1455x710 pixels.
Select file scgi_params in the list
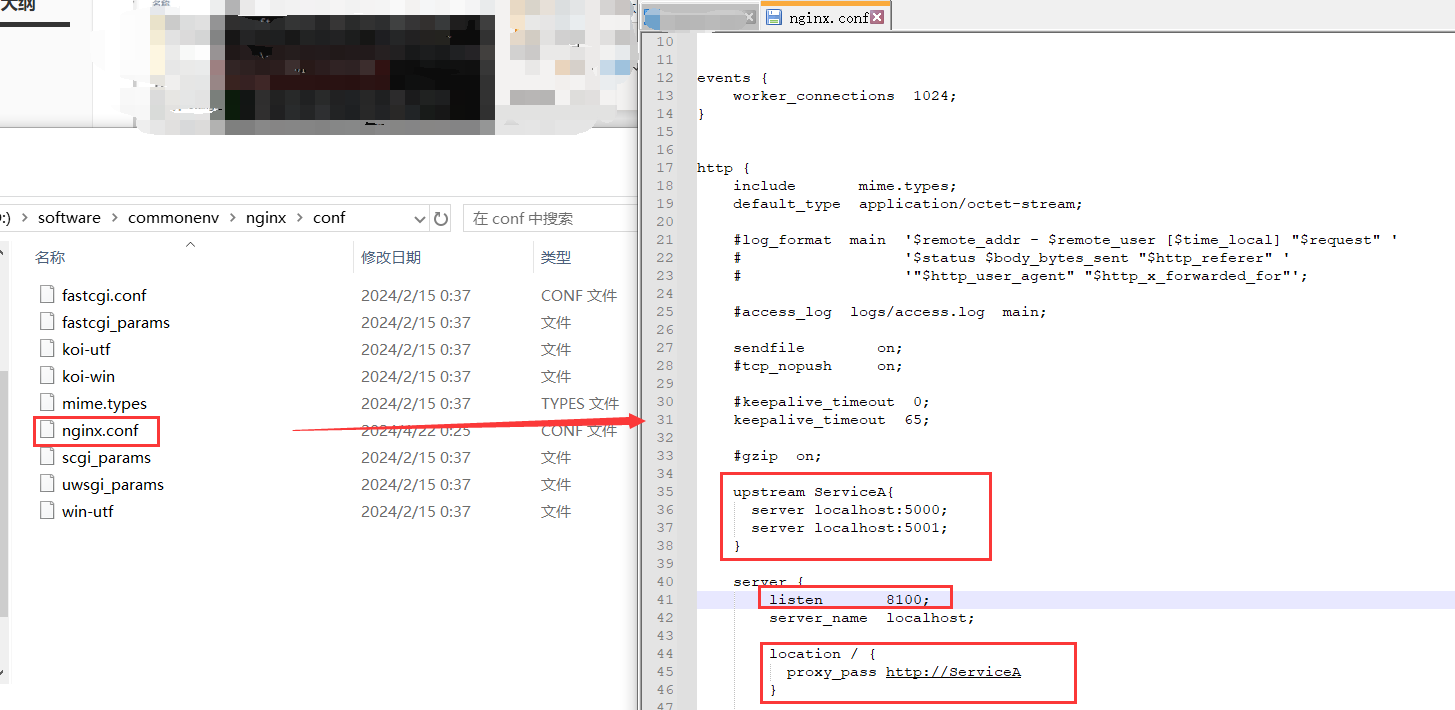(x=106, y=457)
